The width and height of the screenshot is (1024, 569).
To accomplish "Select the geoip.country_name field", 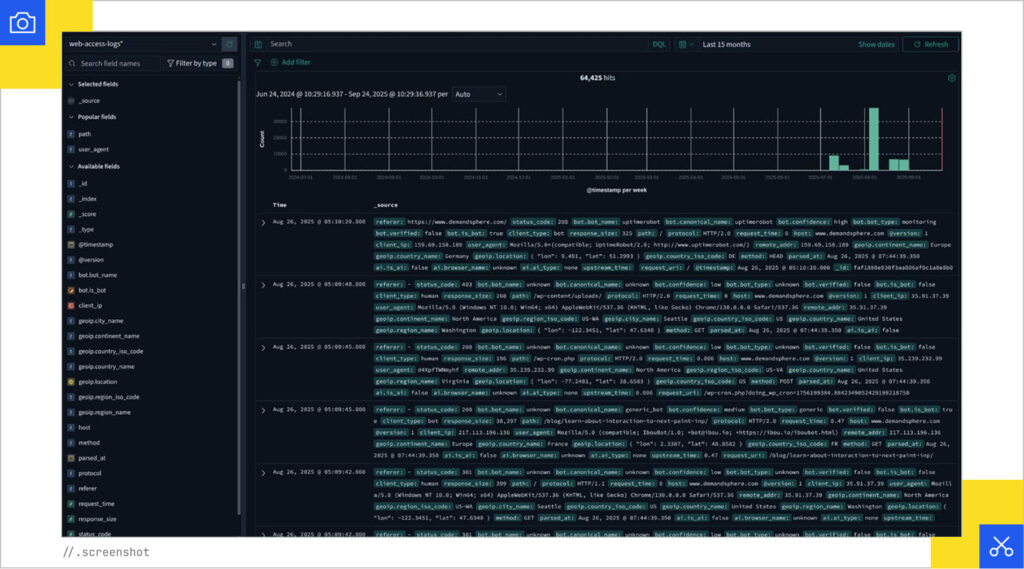I will pyautogui.click(x=106, y=366).
